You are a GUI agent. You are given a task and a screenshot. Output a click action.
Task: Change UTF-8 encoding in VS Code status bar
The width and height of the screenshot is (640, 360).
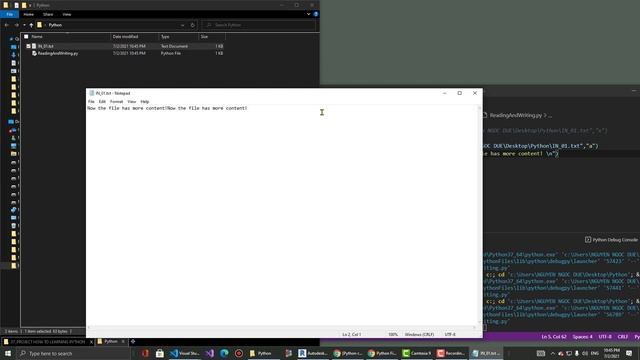click(x=605, y=337)
